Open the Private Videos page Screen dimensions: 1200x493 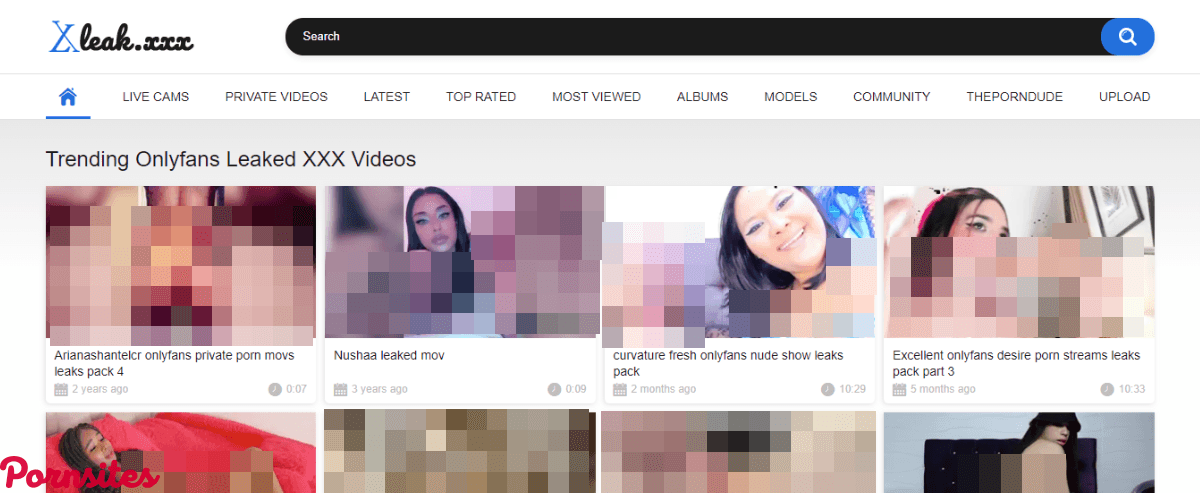coord(276,97)
